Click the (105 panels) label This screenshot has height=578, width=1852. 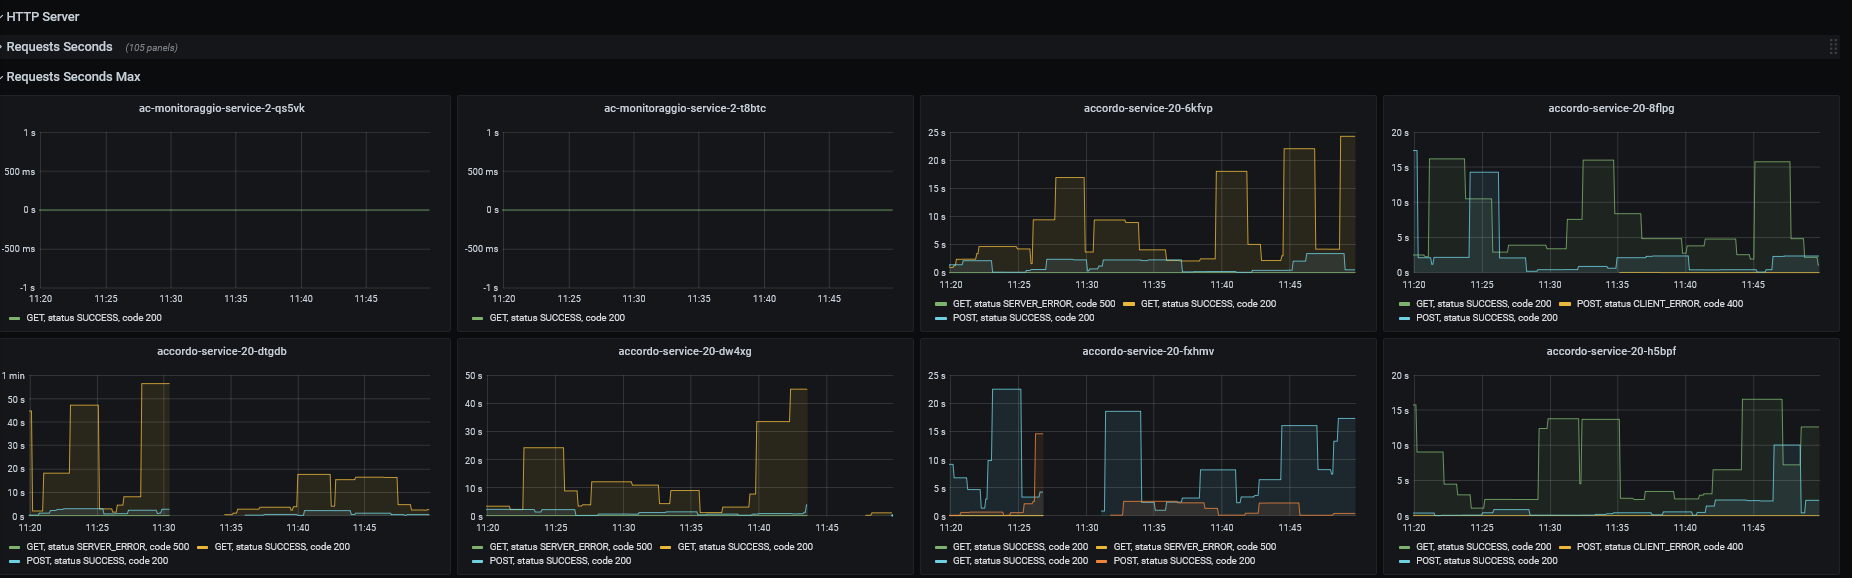tap(151, 48)
